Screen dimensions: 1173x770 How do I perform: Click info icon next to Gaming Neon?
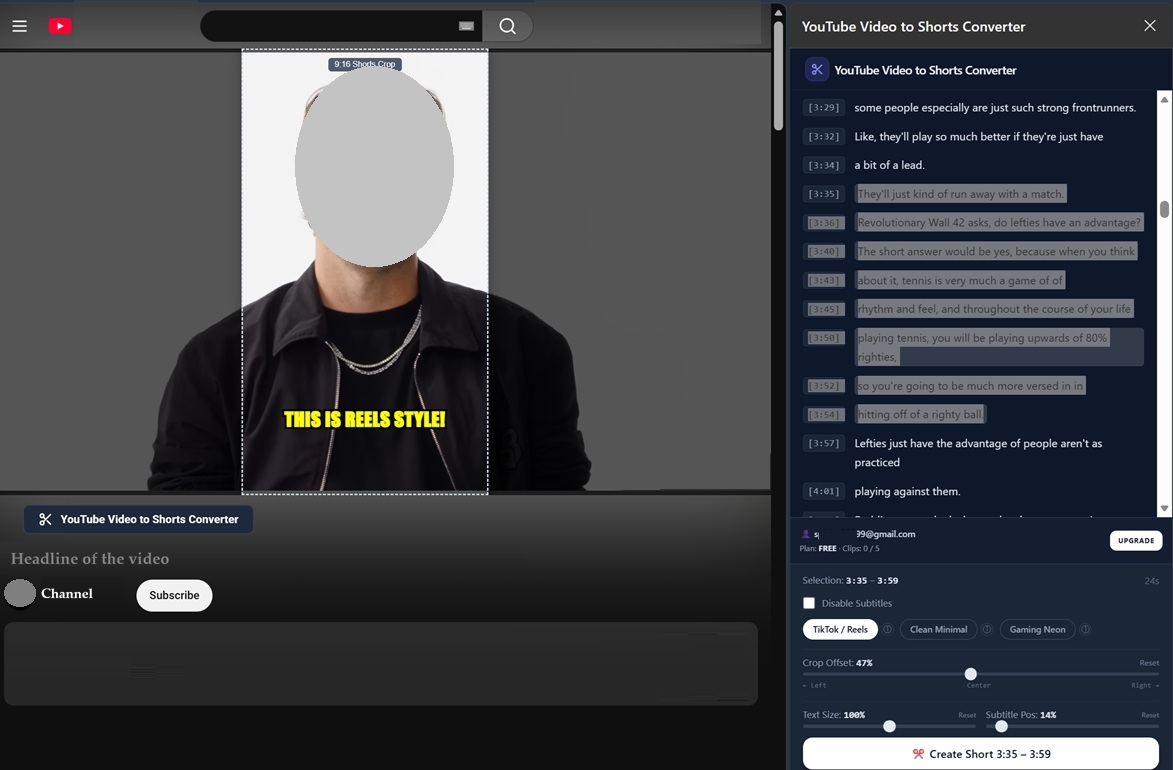[1085, 629]
